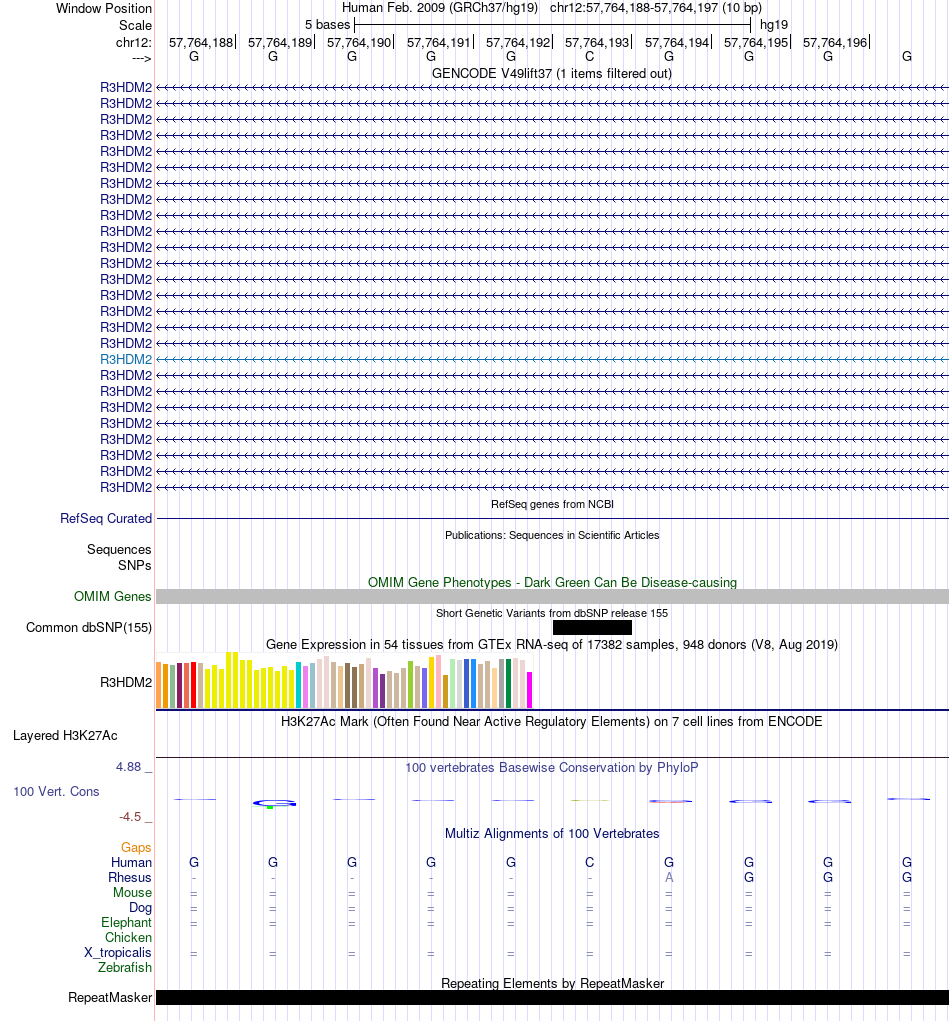Click the Sequences track label

pos(119,550)
